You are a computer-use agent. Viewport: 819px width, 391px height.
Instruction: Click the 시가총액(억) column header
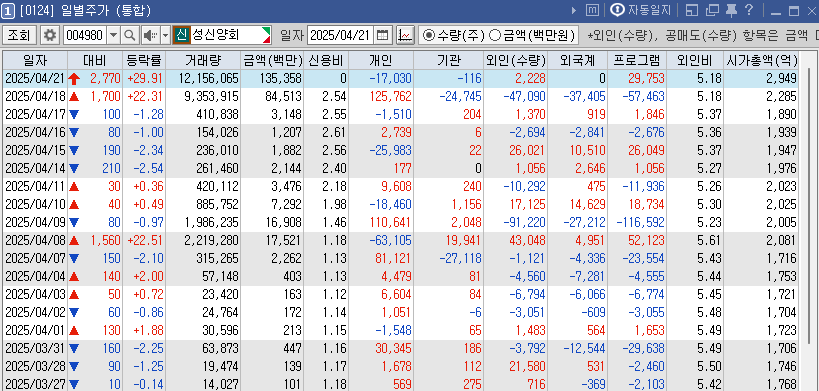point(762,61)
